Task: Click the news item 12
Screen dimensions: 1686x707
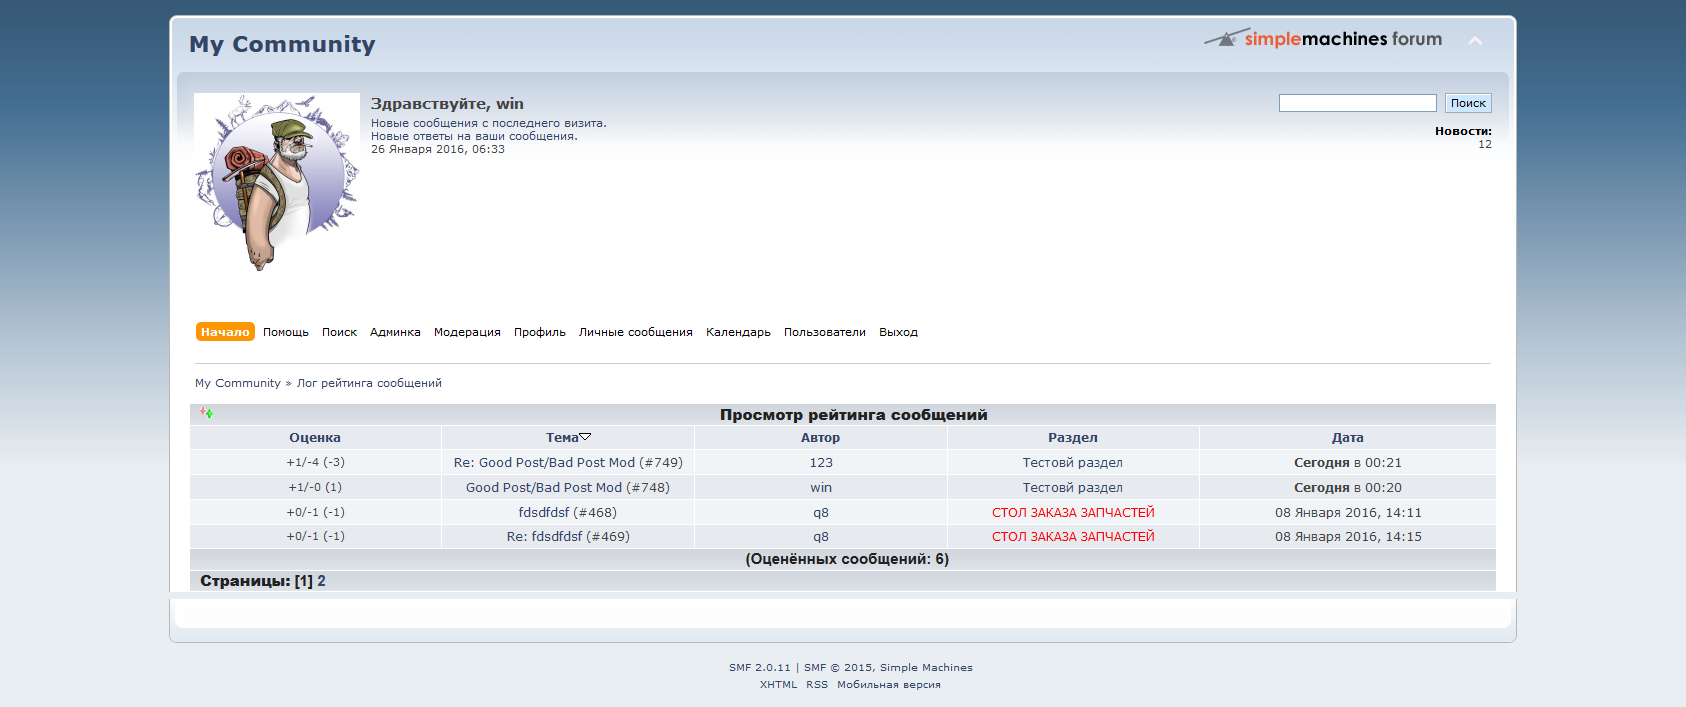Action: tap(1485, 144)
